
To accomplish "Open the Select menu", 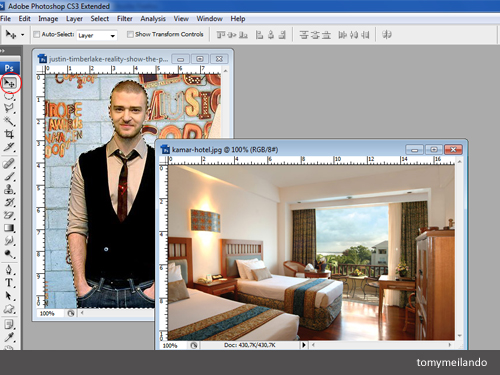I will tap(100, 19).
